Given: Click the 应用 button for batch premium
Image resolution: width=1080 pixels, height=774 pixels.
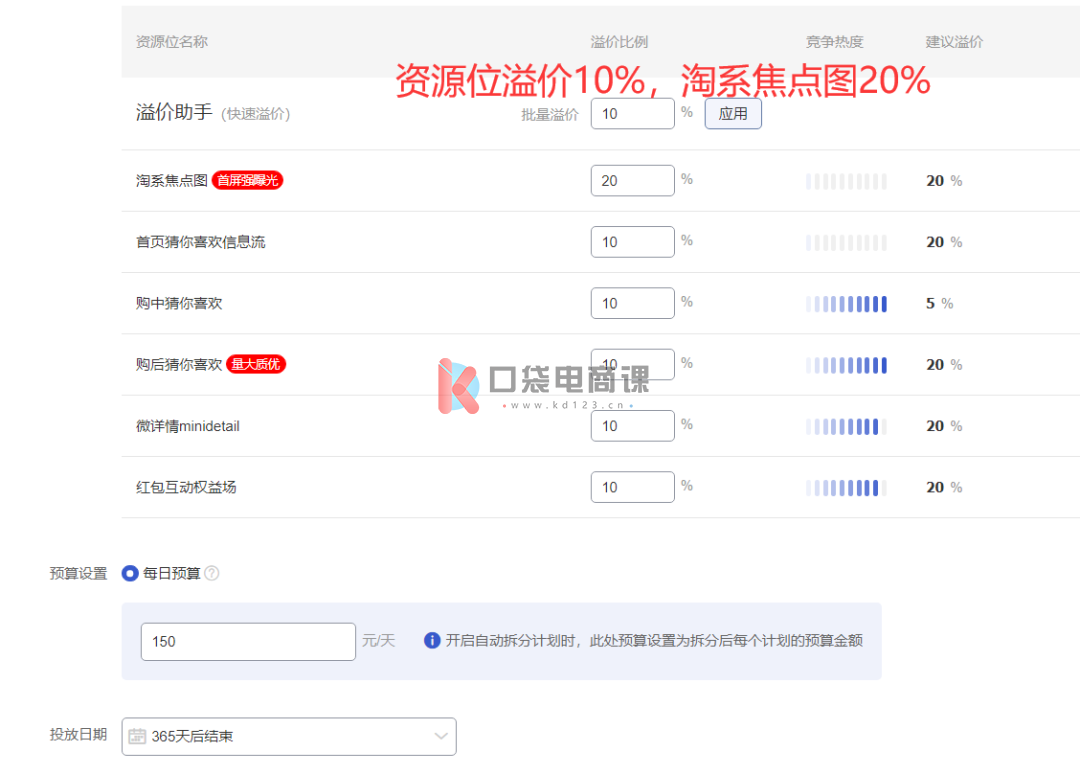Looking at the screenshot, I should [x=733, y=114].
